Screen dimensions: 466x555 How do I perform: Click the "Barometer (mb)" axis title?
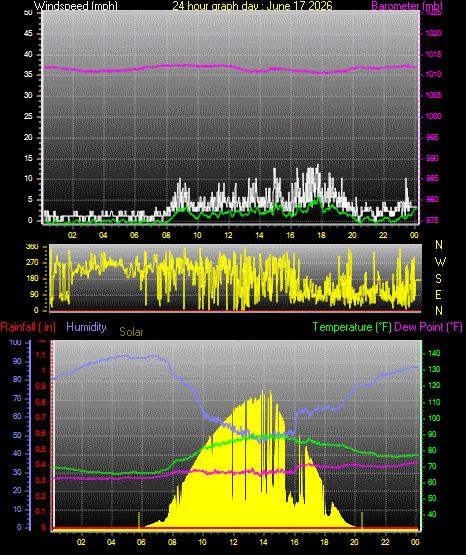[x=407, y=6]
